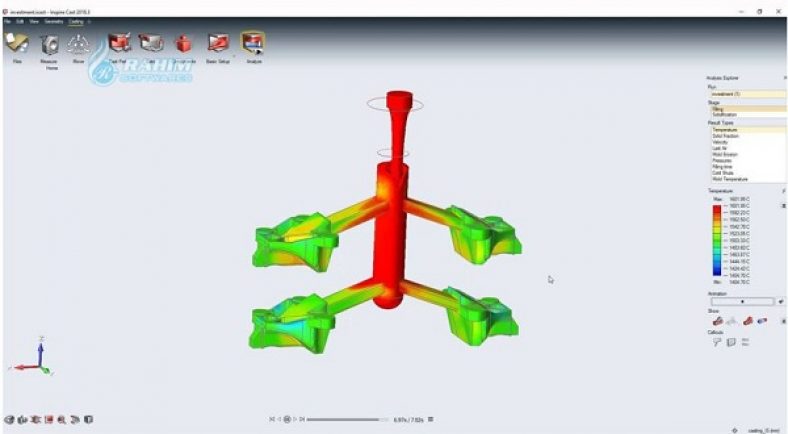Click the Cast Part ribbon icon
This screenshot has height=434, width=788.
point(120,43)
